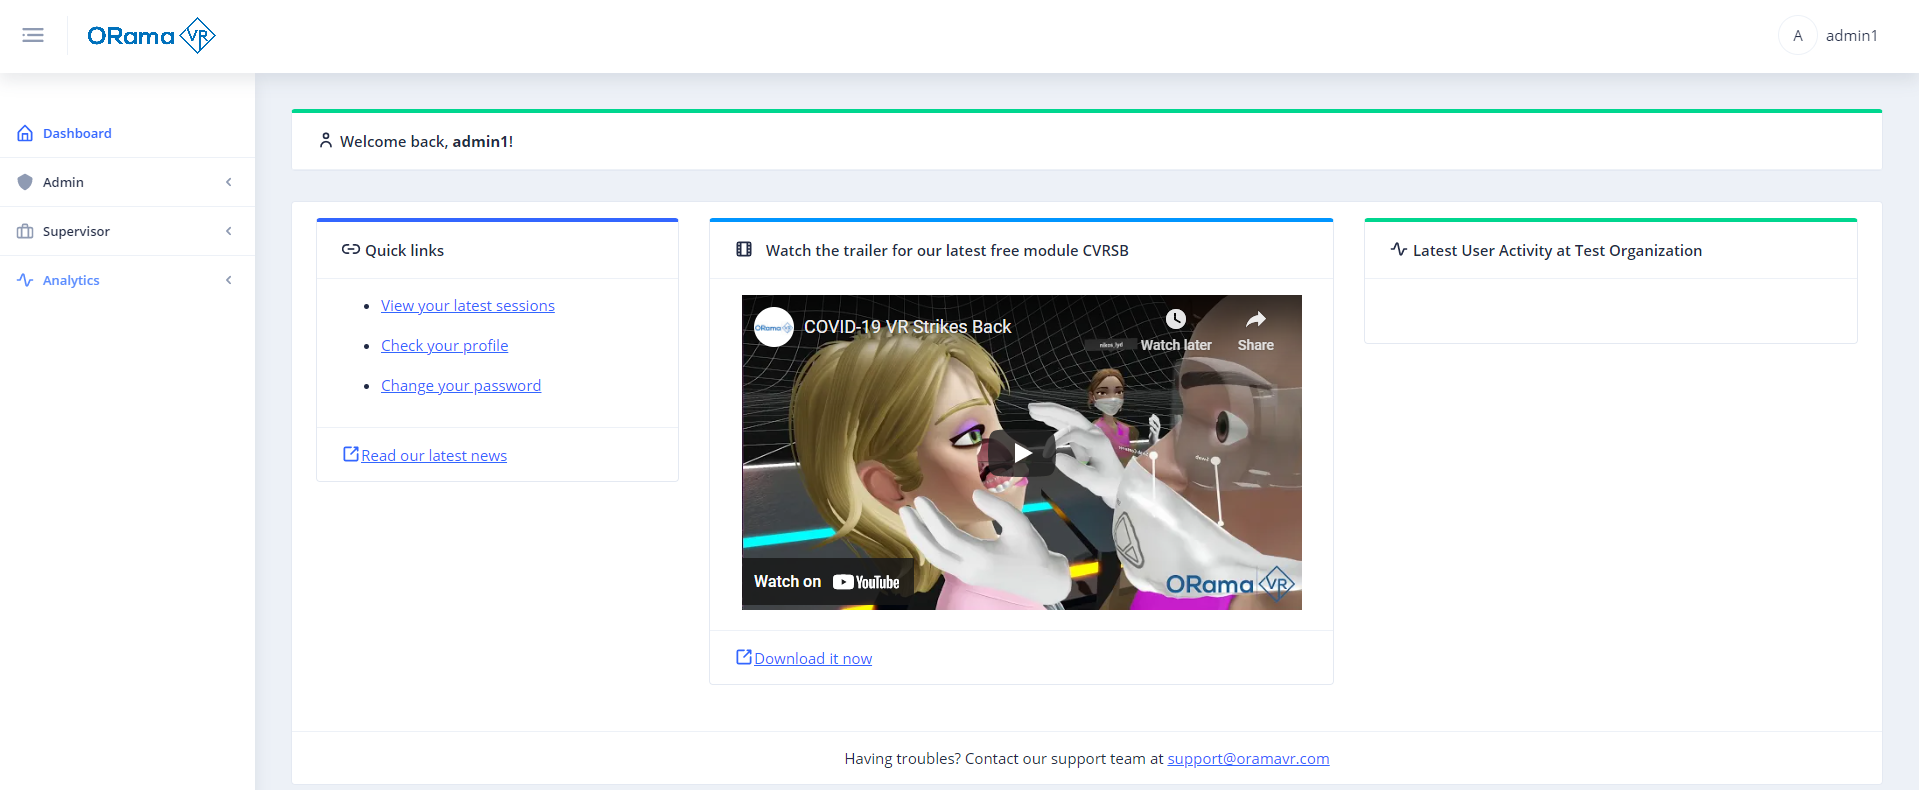Viewport: 1919px width, 790px height.
Task: Open Change your password link
Action: coord(461,386)
